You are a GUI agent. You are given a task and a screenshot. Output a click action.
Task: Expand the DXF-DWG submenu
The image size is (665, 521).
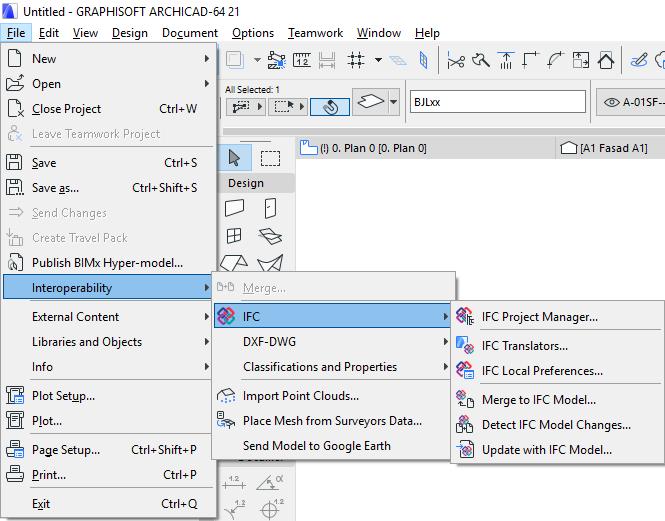(332, 342)
